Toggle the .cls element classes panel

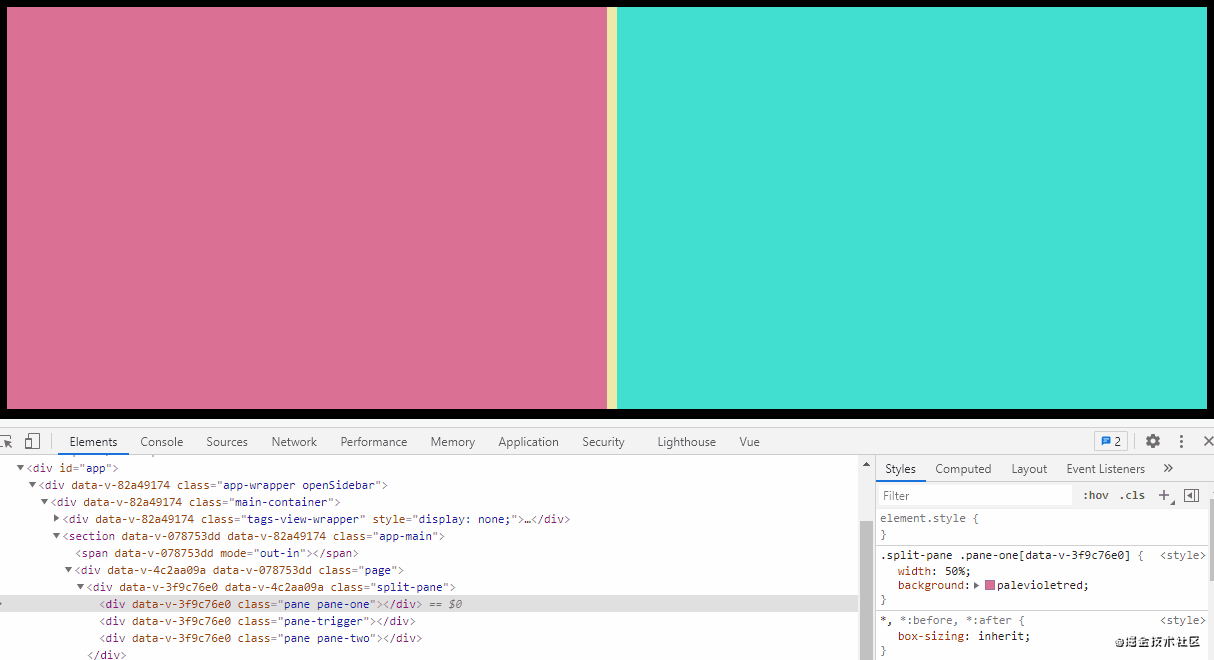click(1132, 495)
